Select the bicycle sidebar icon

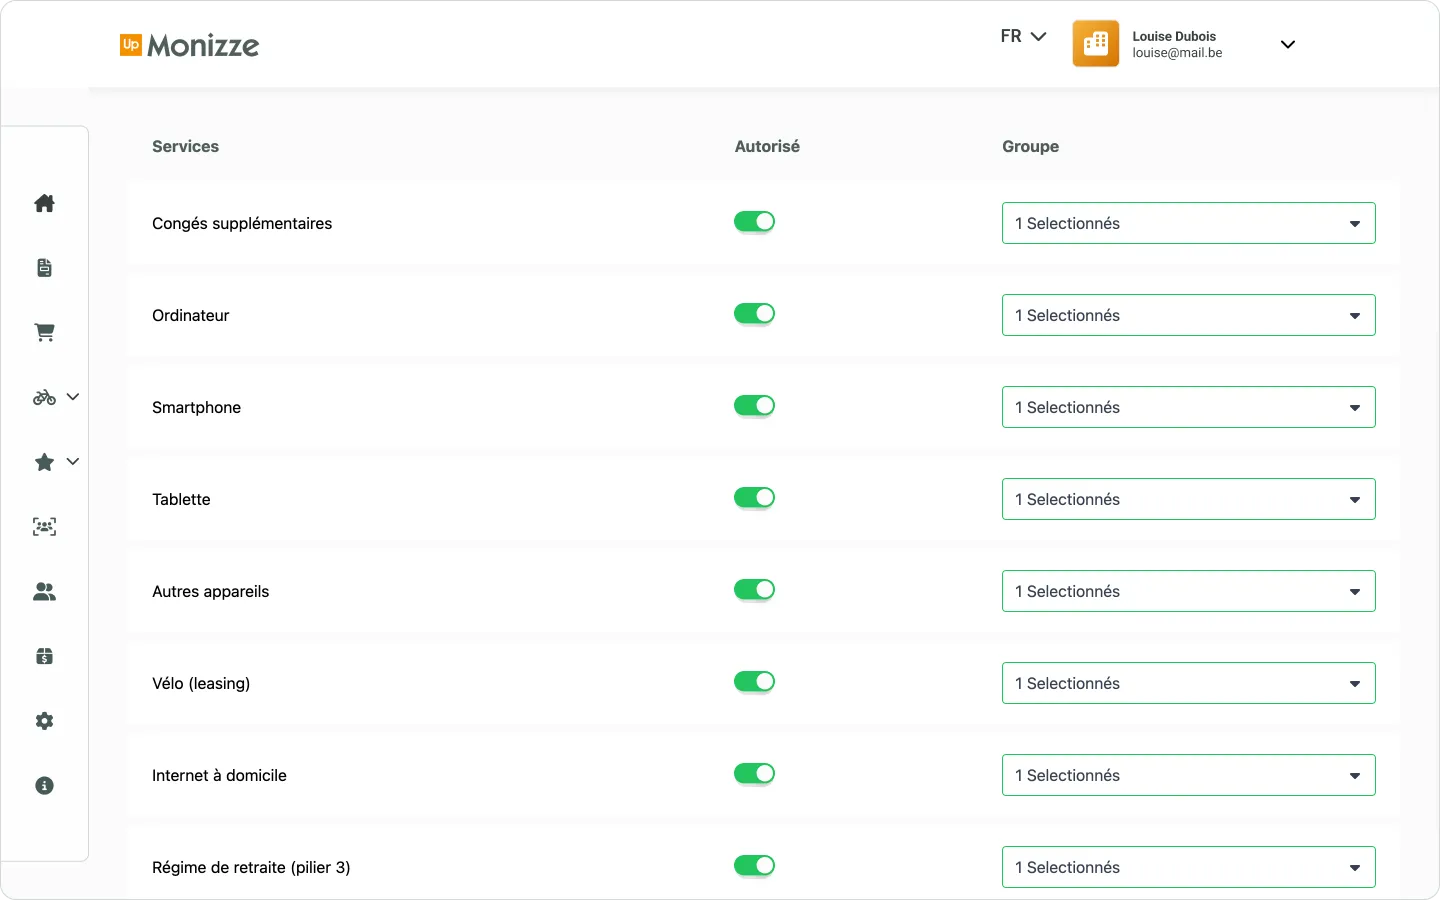pos(42,397)
